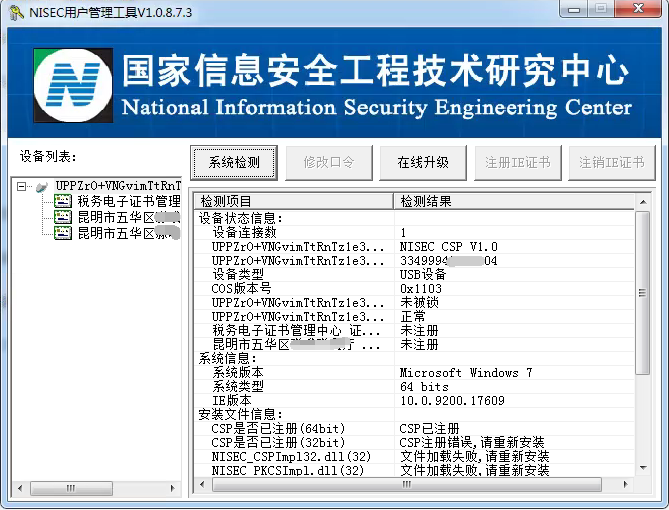Click the second 昆明市五华区 certificate icon
The height and width of the screenshot is (510, 669).
63,233
